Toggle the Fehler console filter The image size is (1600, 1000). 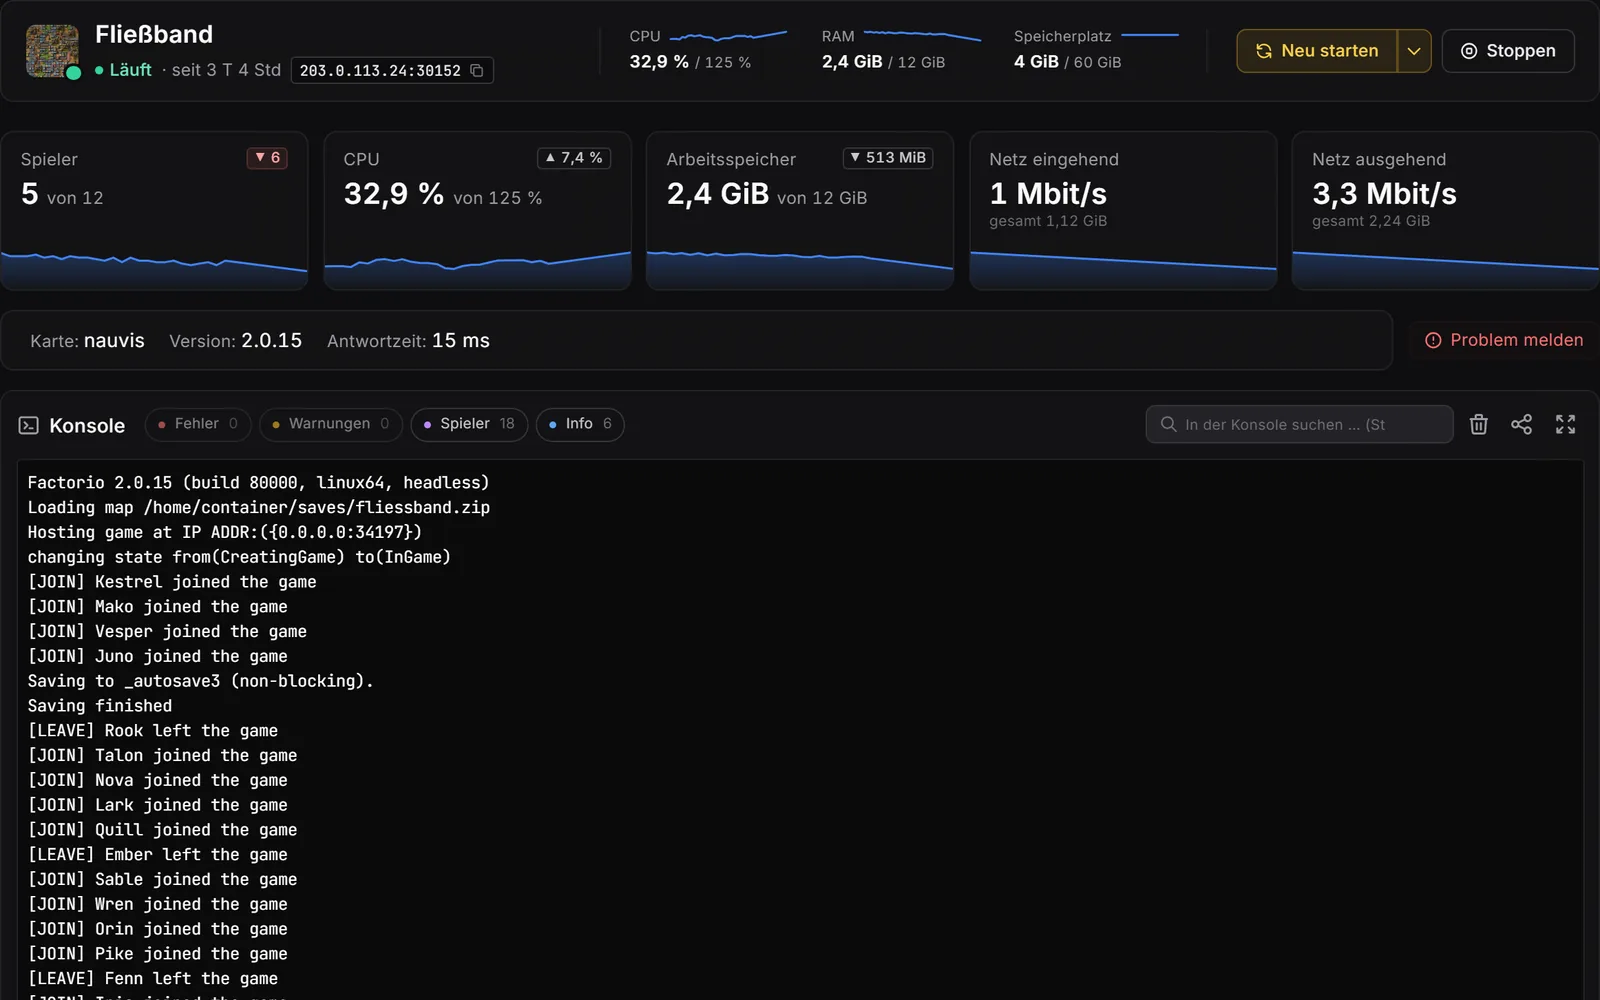click(x=198, y=424)
